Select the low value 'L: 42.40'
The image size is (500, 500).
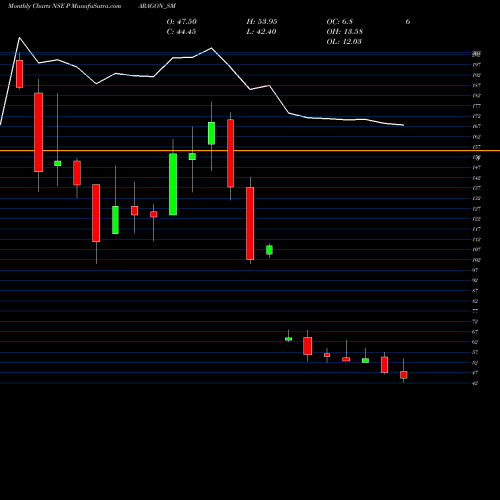(x=261, y=32)
